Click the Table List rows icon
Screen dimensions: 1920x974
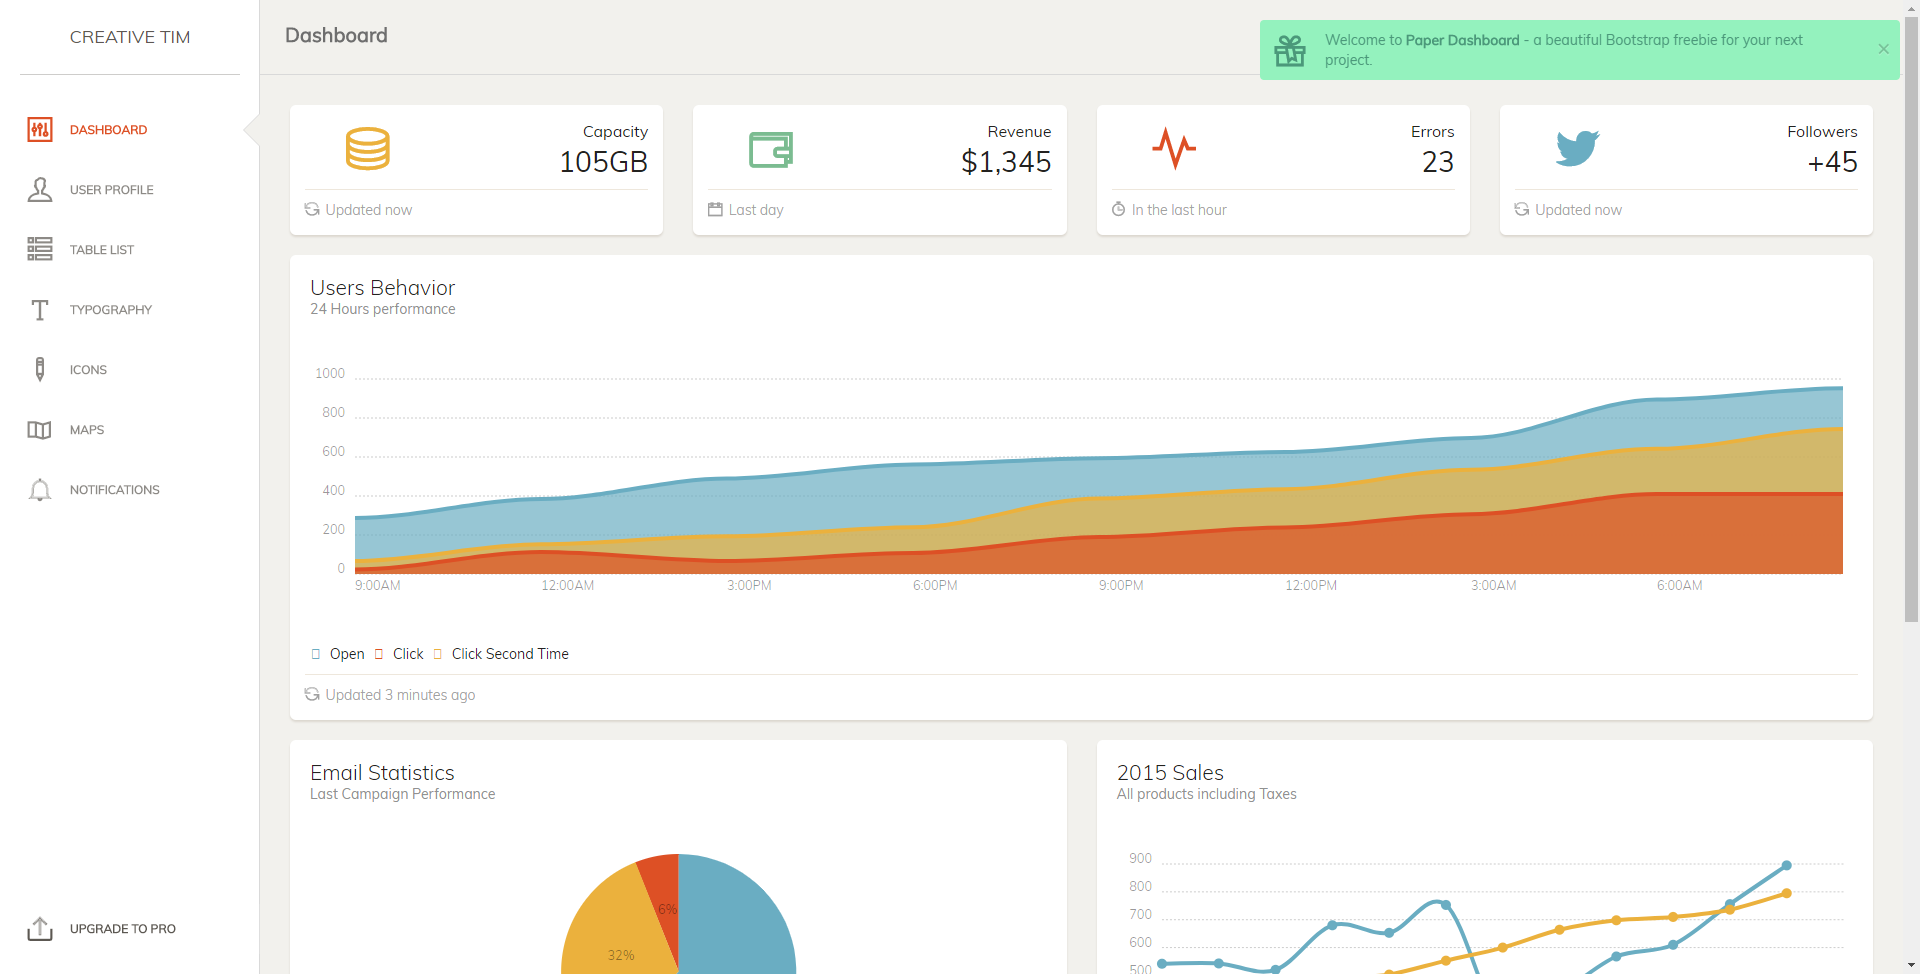(40, 249)
